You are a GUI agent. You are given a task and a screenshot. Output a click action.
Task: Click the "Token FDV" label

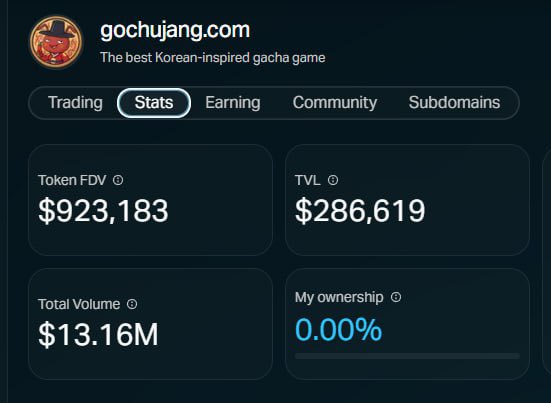(x=72, y=180)
